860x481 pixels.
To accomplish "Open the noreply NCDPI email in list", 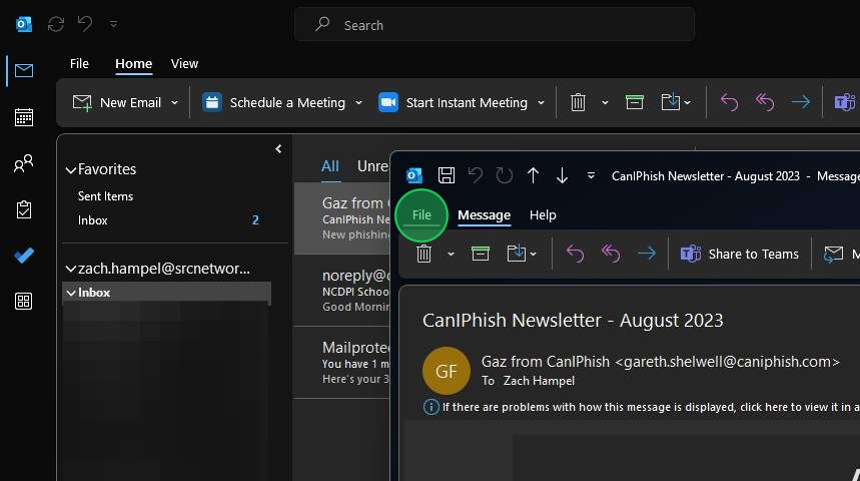I will (342, 291).
